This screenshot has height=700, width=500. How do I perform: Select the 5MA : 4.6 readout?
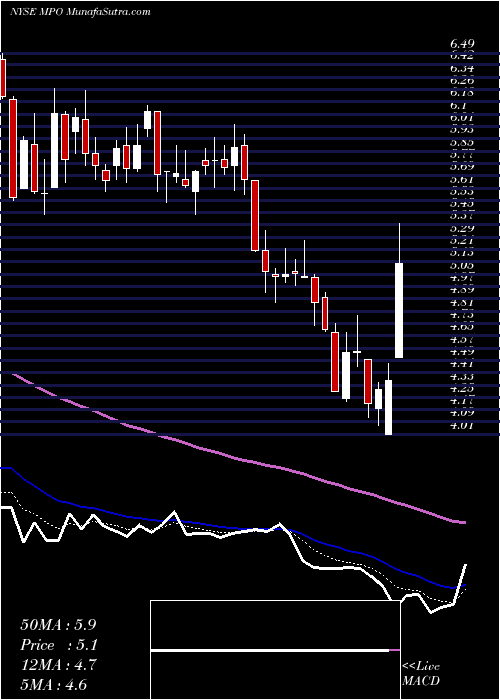54,684
